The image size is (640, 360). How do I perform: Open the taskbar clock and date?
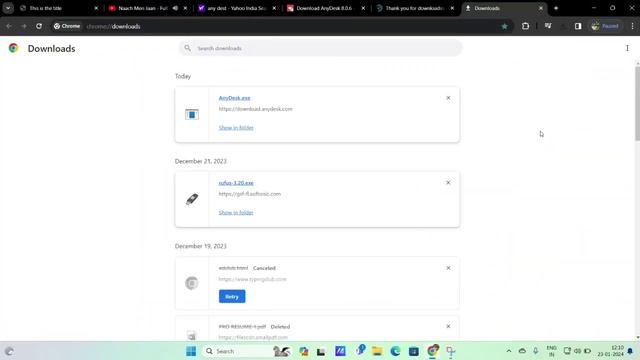[611, 351]
